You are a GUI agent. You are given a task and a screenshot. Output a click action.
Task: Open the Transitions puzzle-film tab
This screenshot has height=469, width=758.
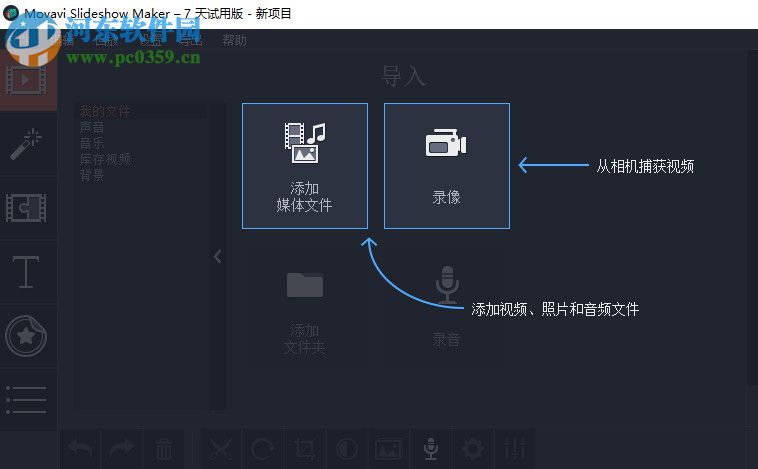[27, 208]
